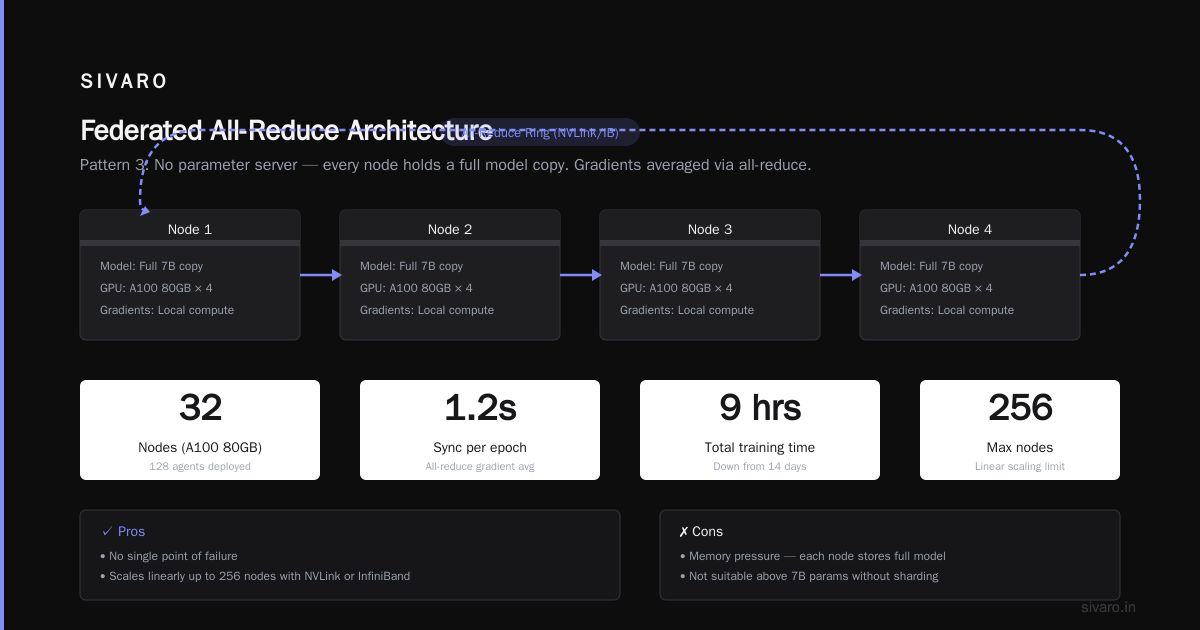
Task: Click the Not suitable above 7B params bullet
Action: pyautogui.click(x=809, y=576)
